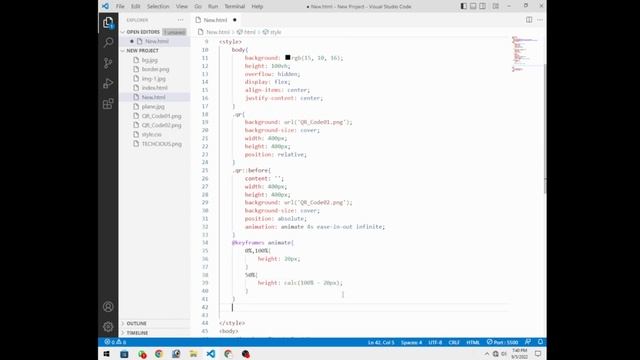This screenshot has width=640, height=360.
Task: Toggle Secondary Side Bar layout button
Action: click(482, 6)
